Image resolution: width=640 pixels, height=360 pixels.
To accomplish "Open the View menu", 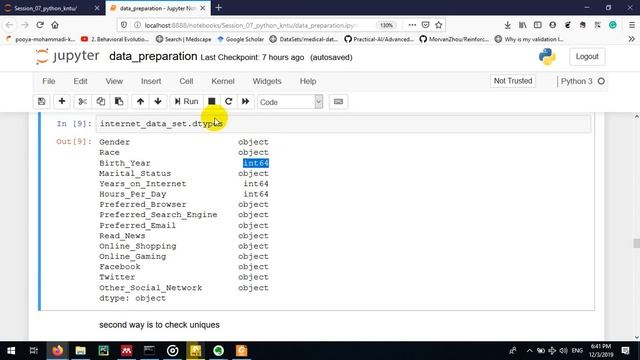I will pos(114,81).
